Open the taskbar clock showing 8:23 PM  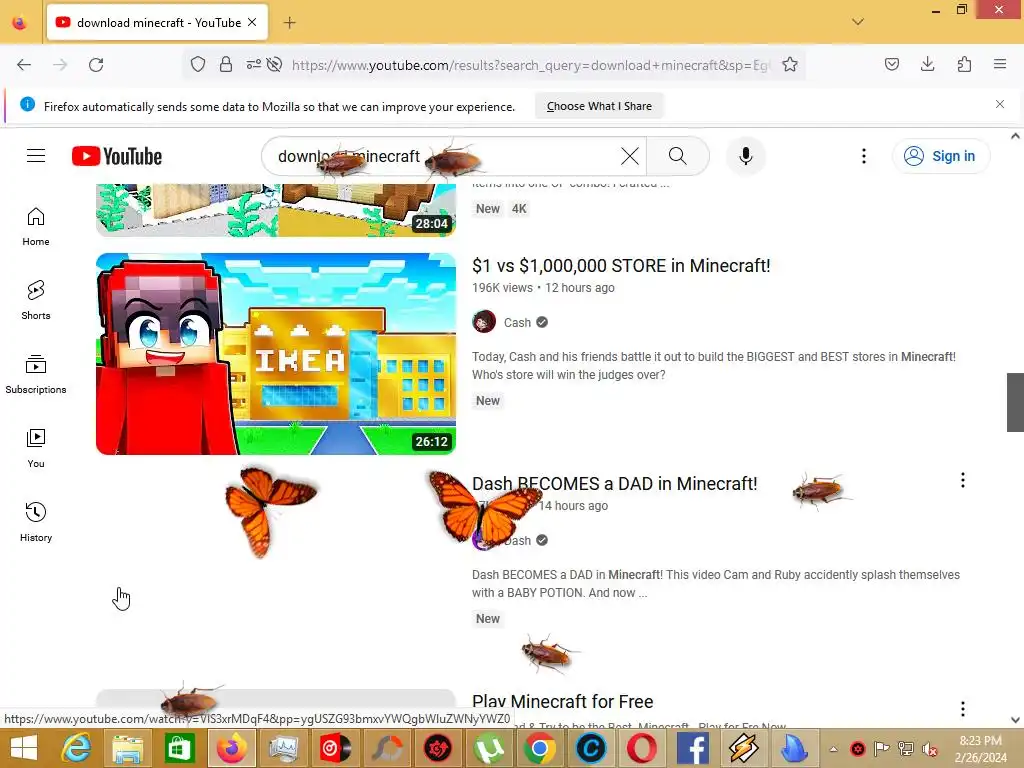click(980, 749)
